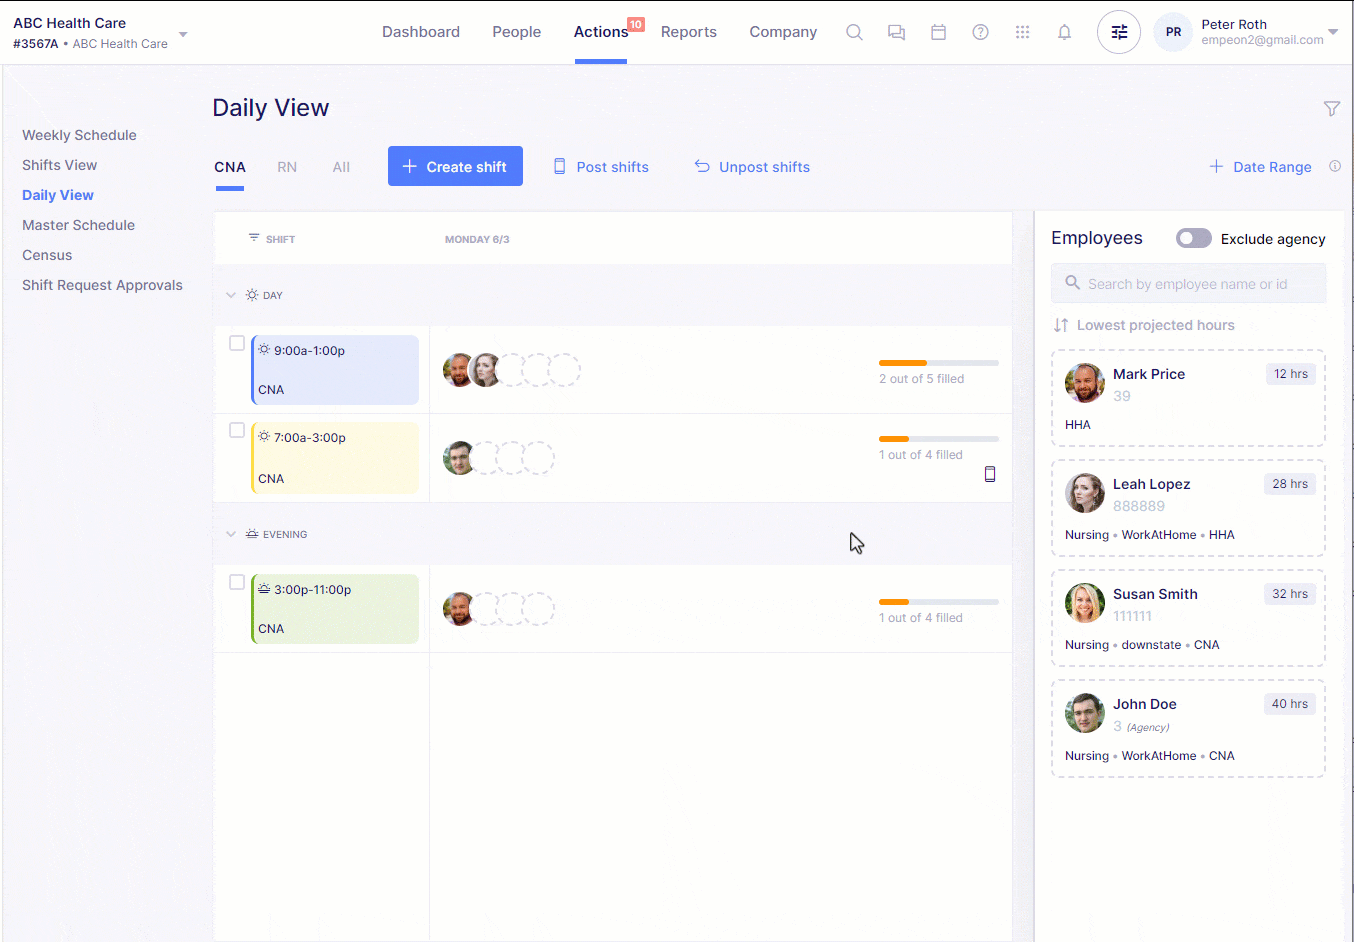Open the Reports menu
Screen dimensions: 1354x942
coord(688,32)
